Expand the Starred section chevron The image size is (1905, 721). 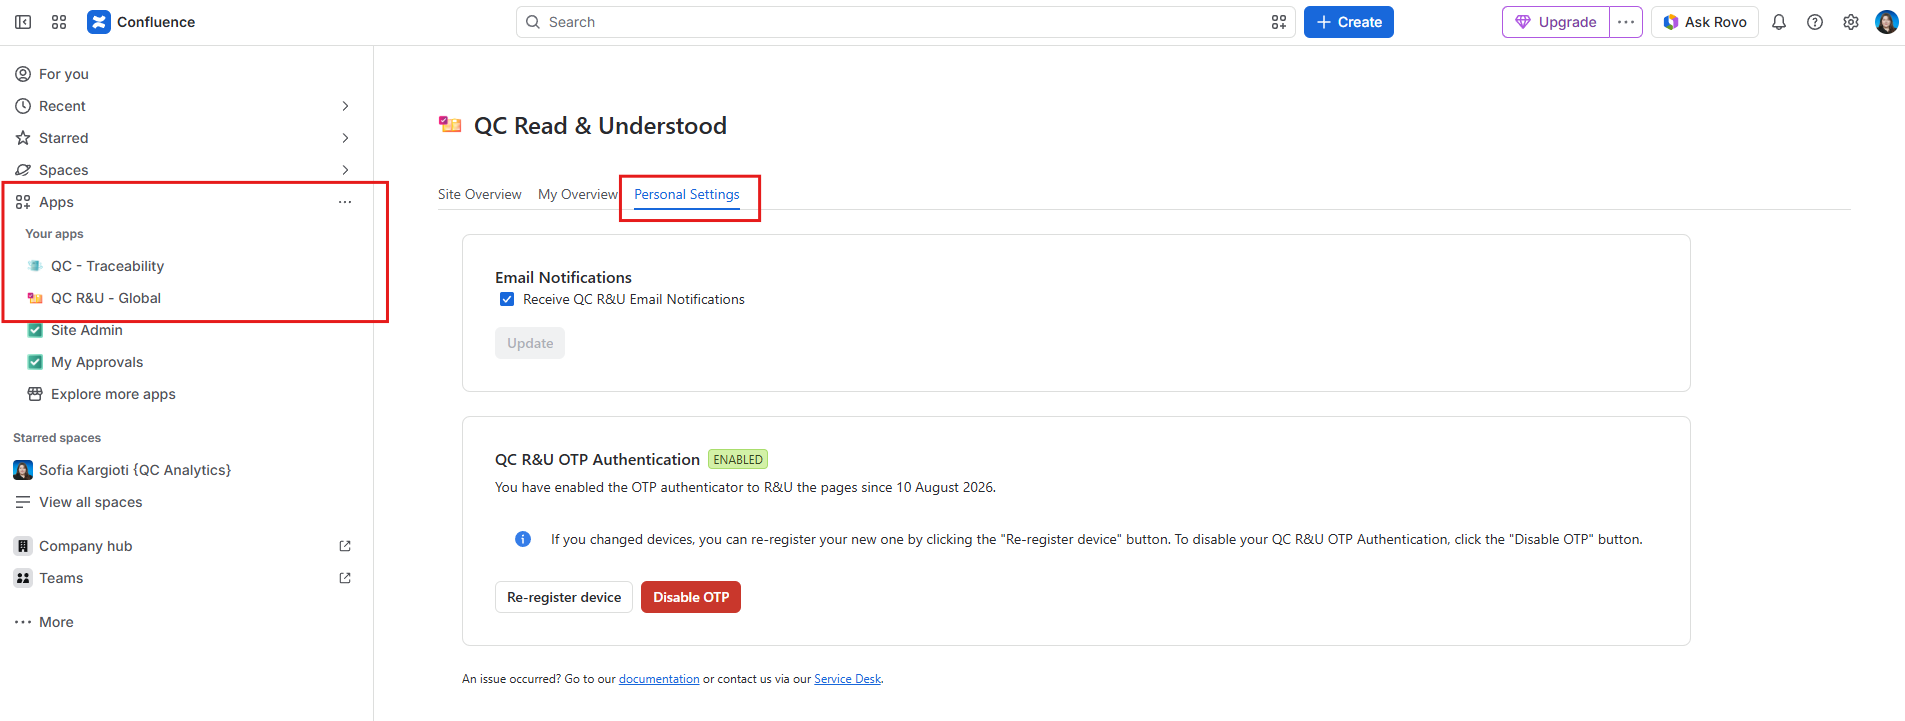coord(345,138)
